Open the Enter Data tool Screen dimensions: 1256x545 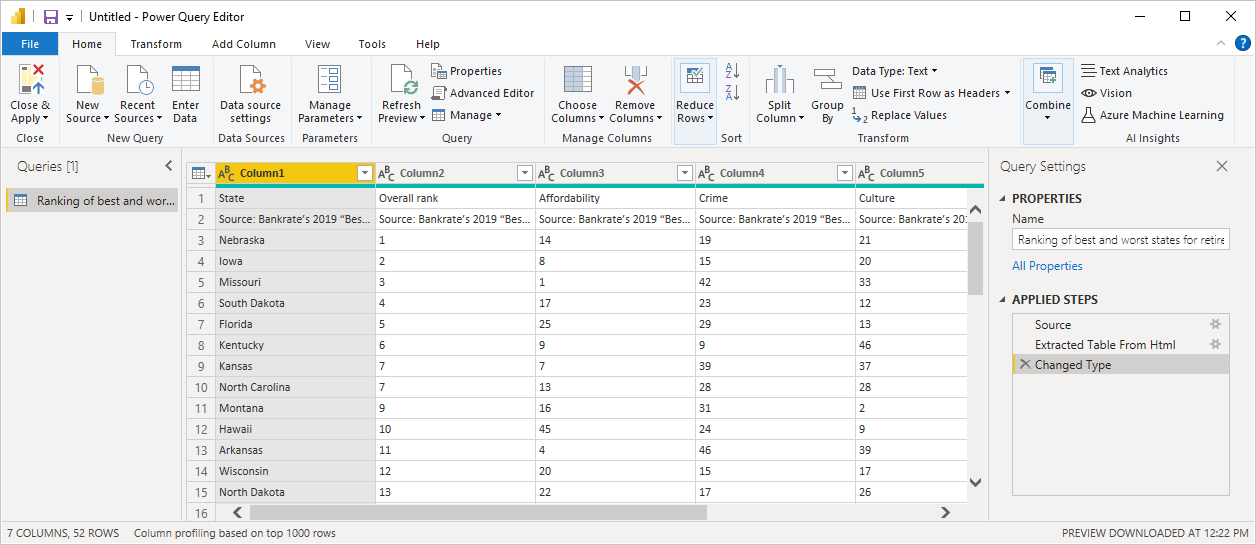[x=185, y=80]
